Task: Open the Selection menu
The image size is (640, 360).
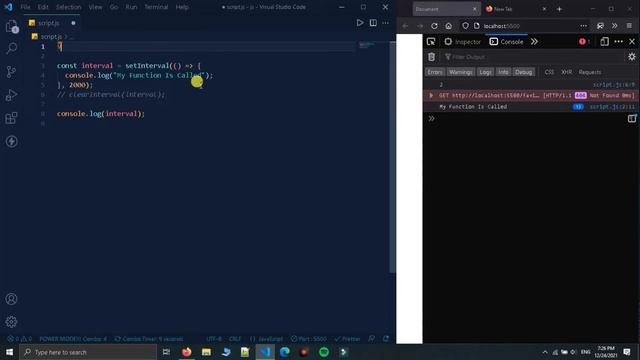Action: pos(69,7)
